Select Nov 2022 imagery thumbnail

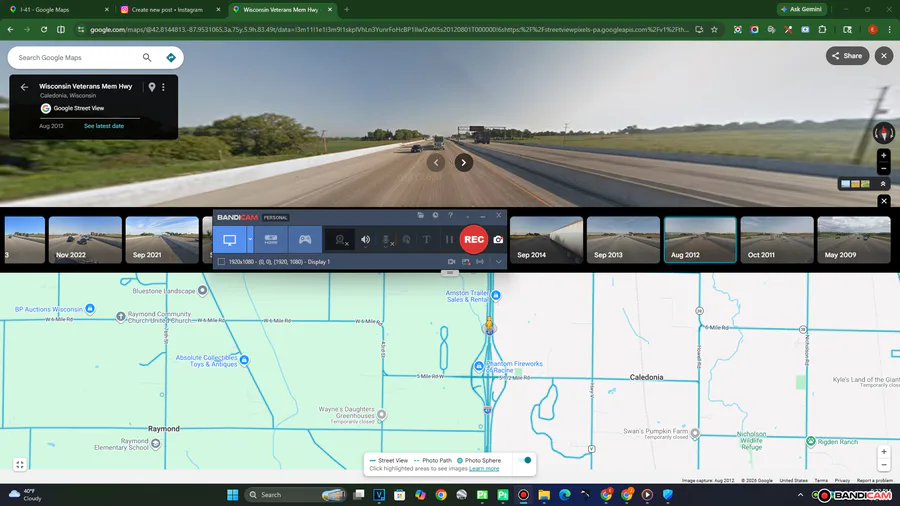86,240
